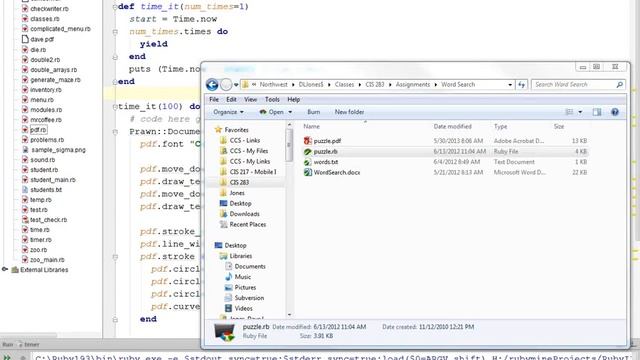The image size is (640, 360).
Task: Open Downloads in Favorites
Action: pos(244,214)
